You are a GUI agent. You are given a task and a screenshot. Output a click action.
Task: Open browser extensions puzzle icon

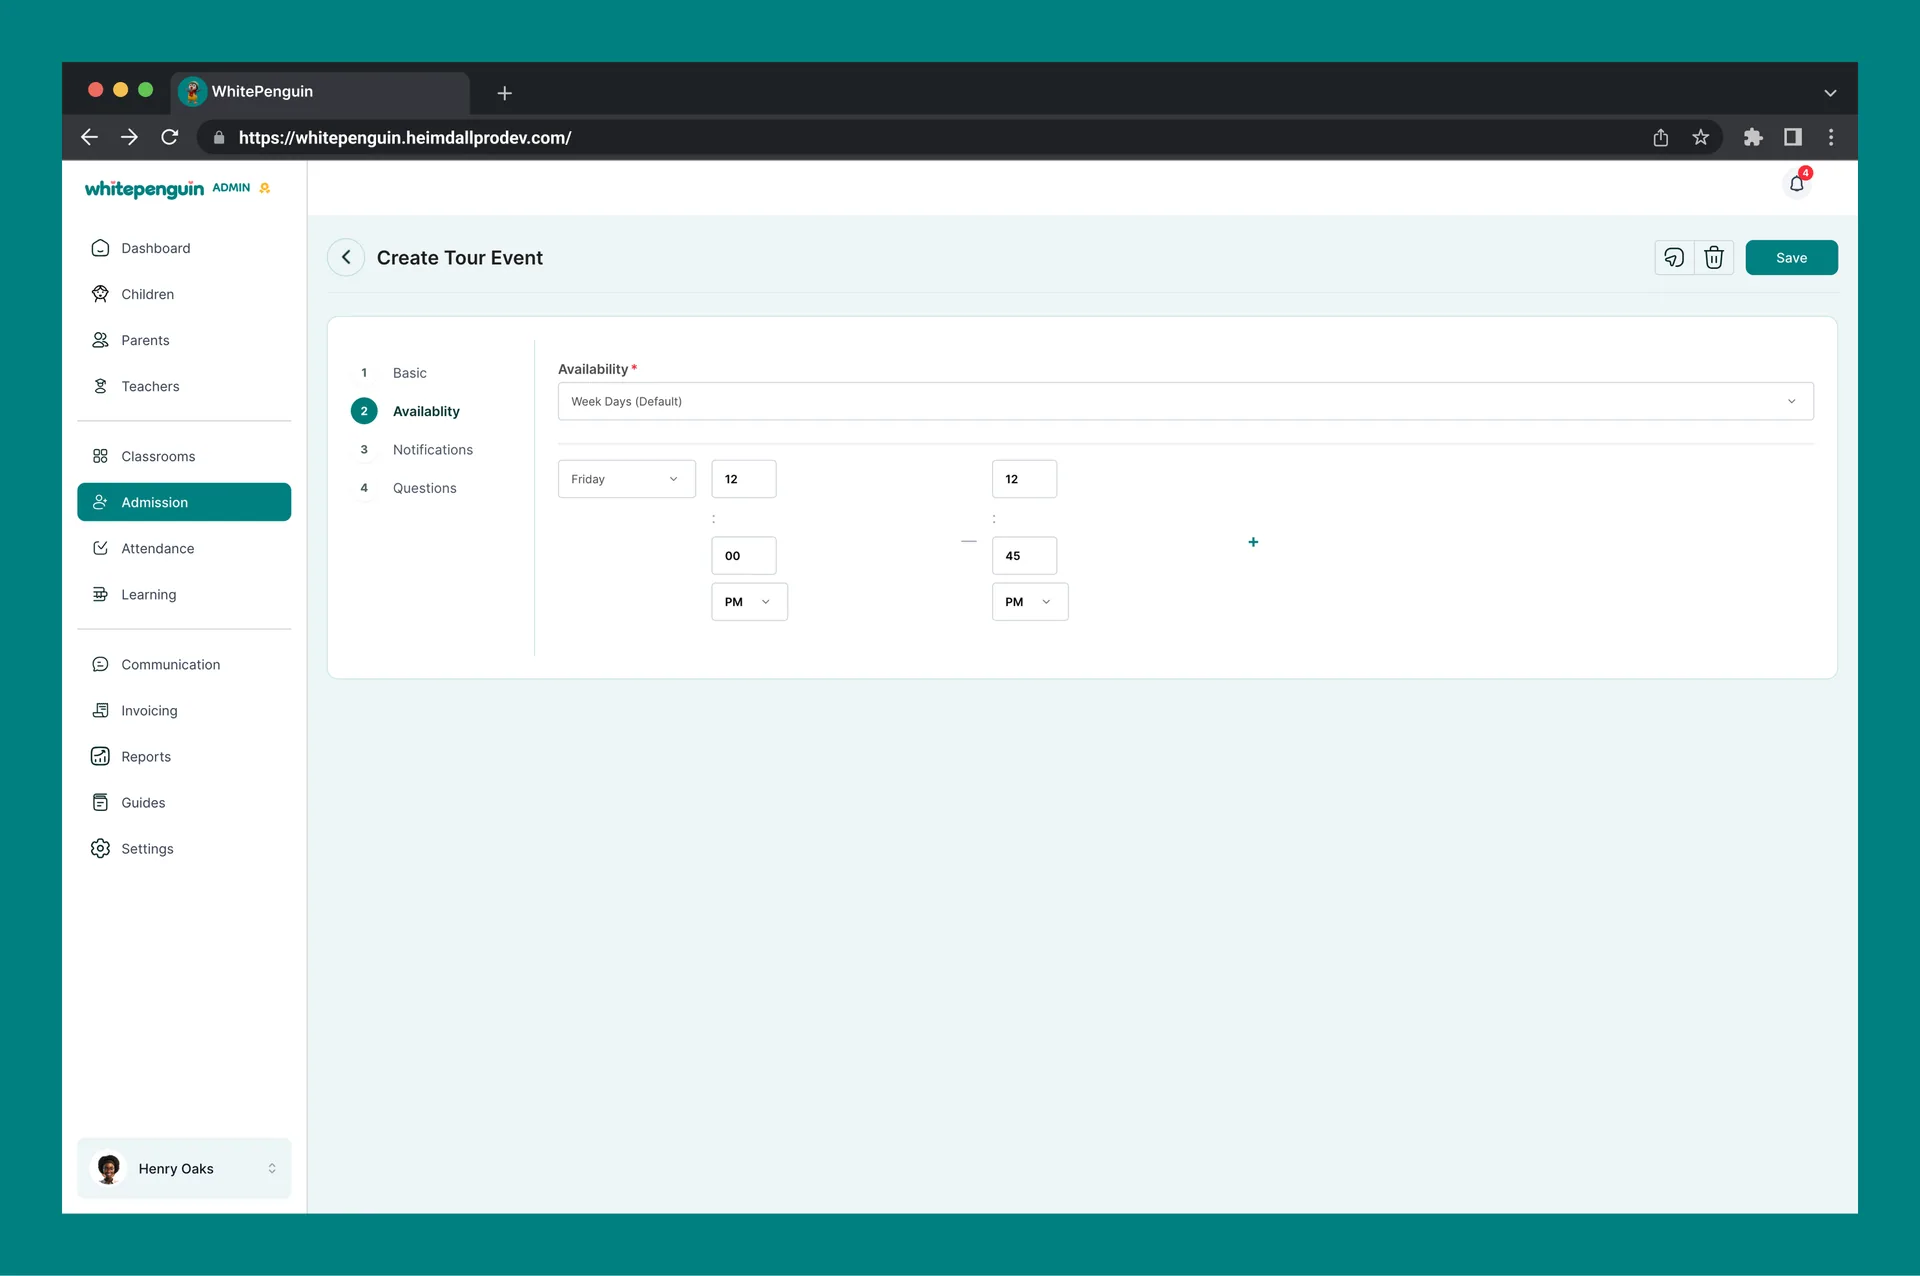point(1753,137)
